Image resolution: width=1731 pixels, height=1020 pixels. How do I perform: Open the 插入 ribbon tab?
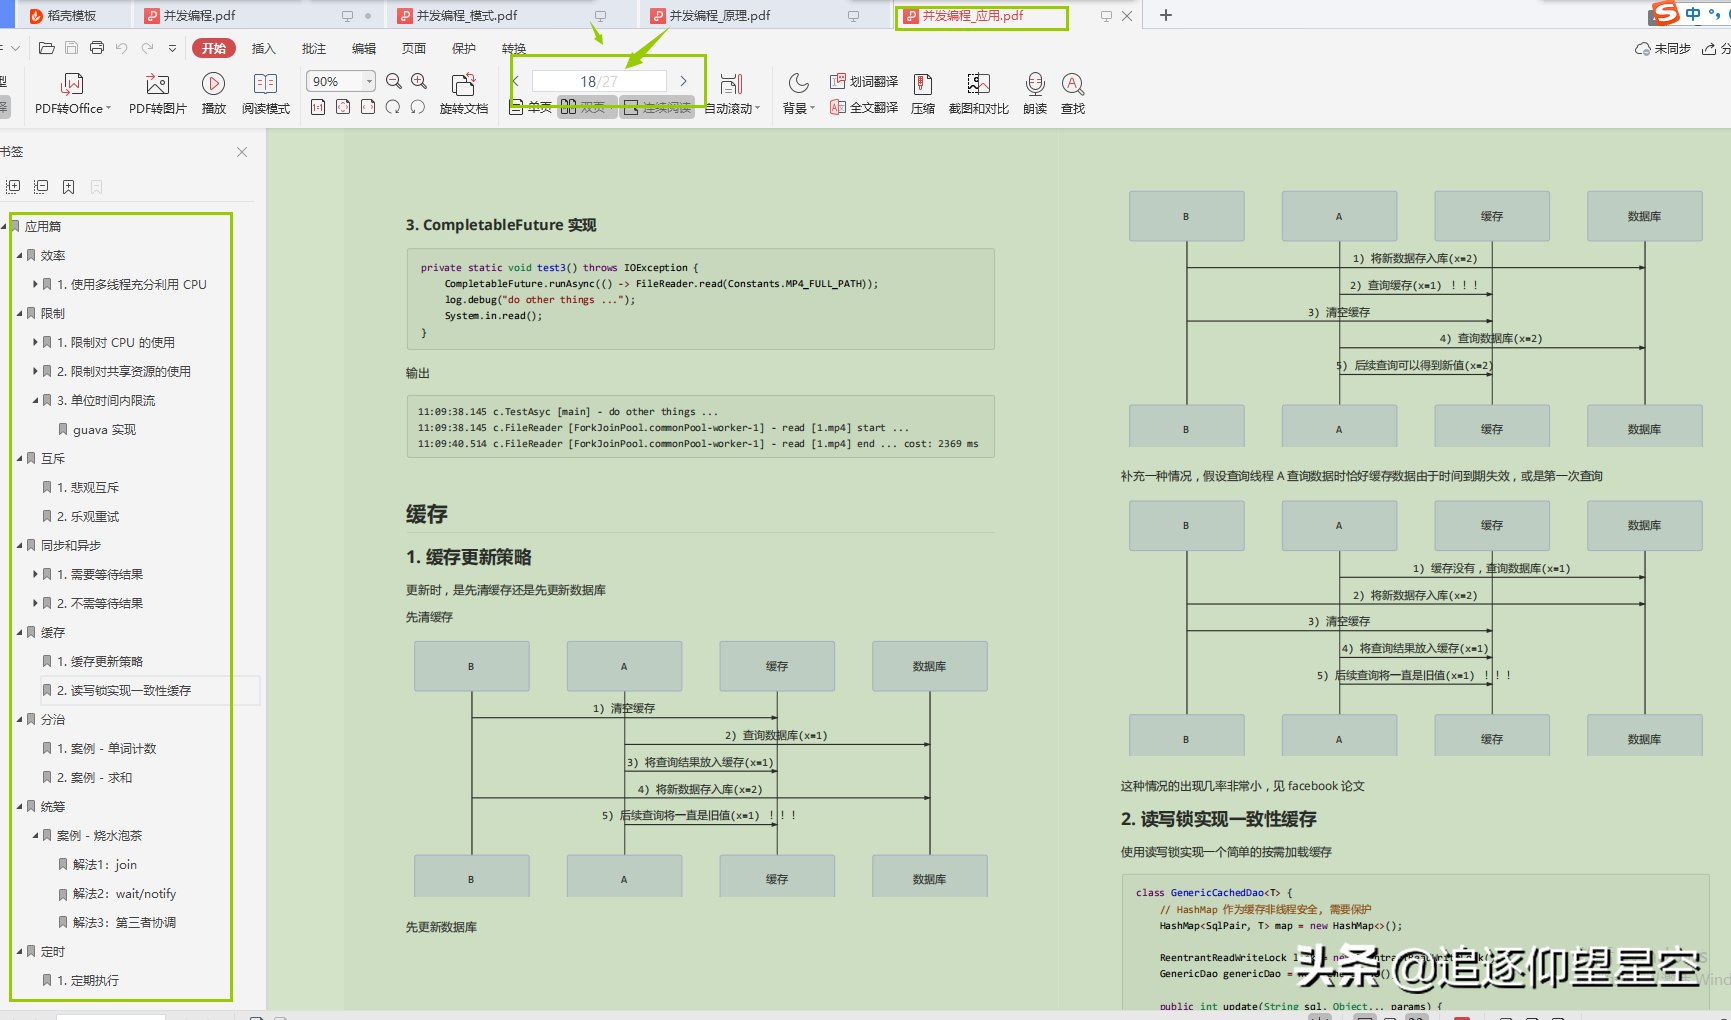point(263,48)
